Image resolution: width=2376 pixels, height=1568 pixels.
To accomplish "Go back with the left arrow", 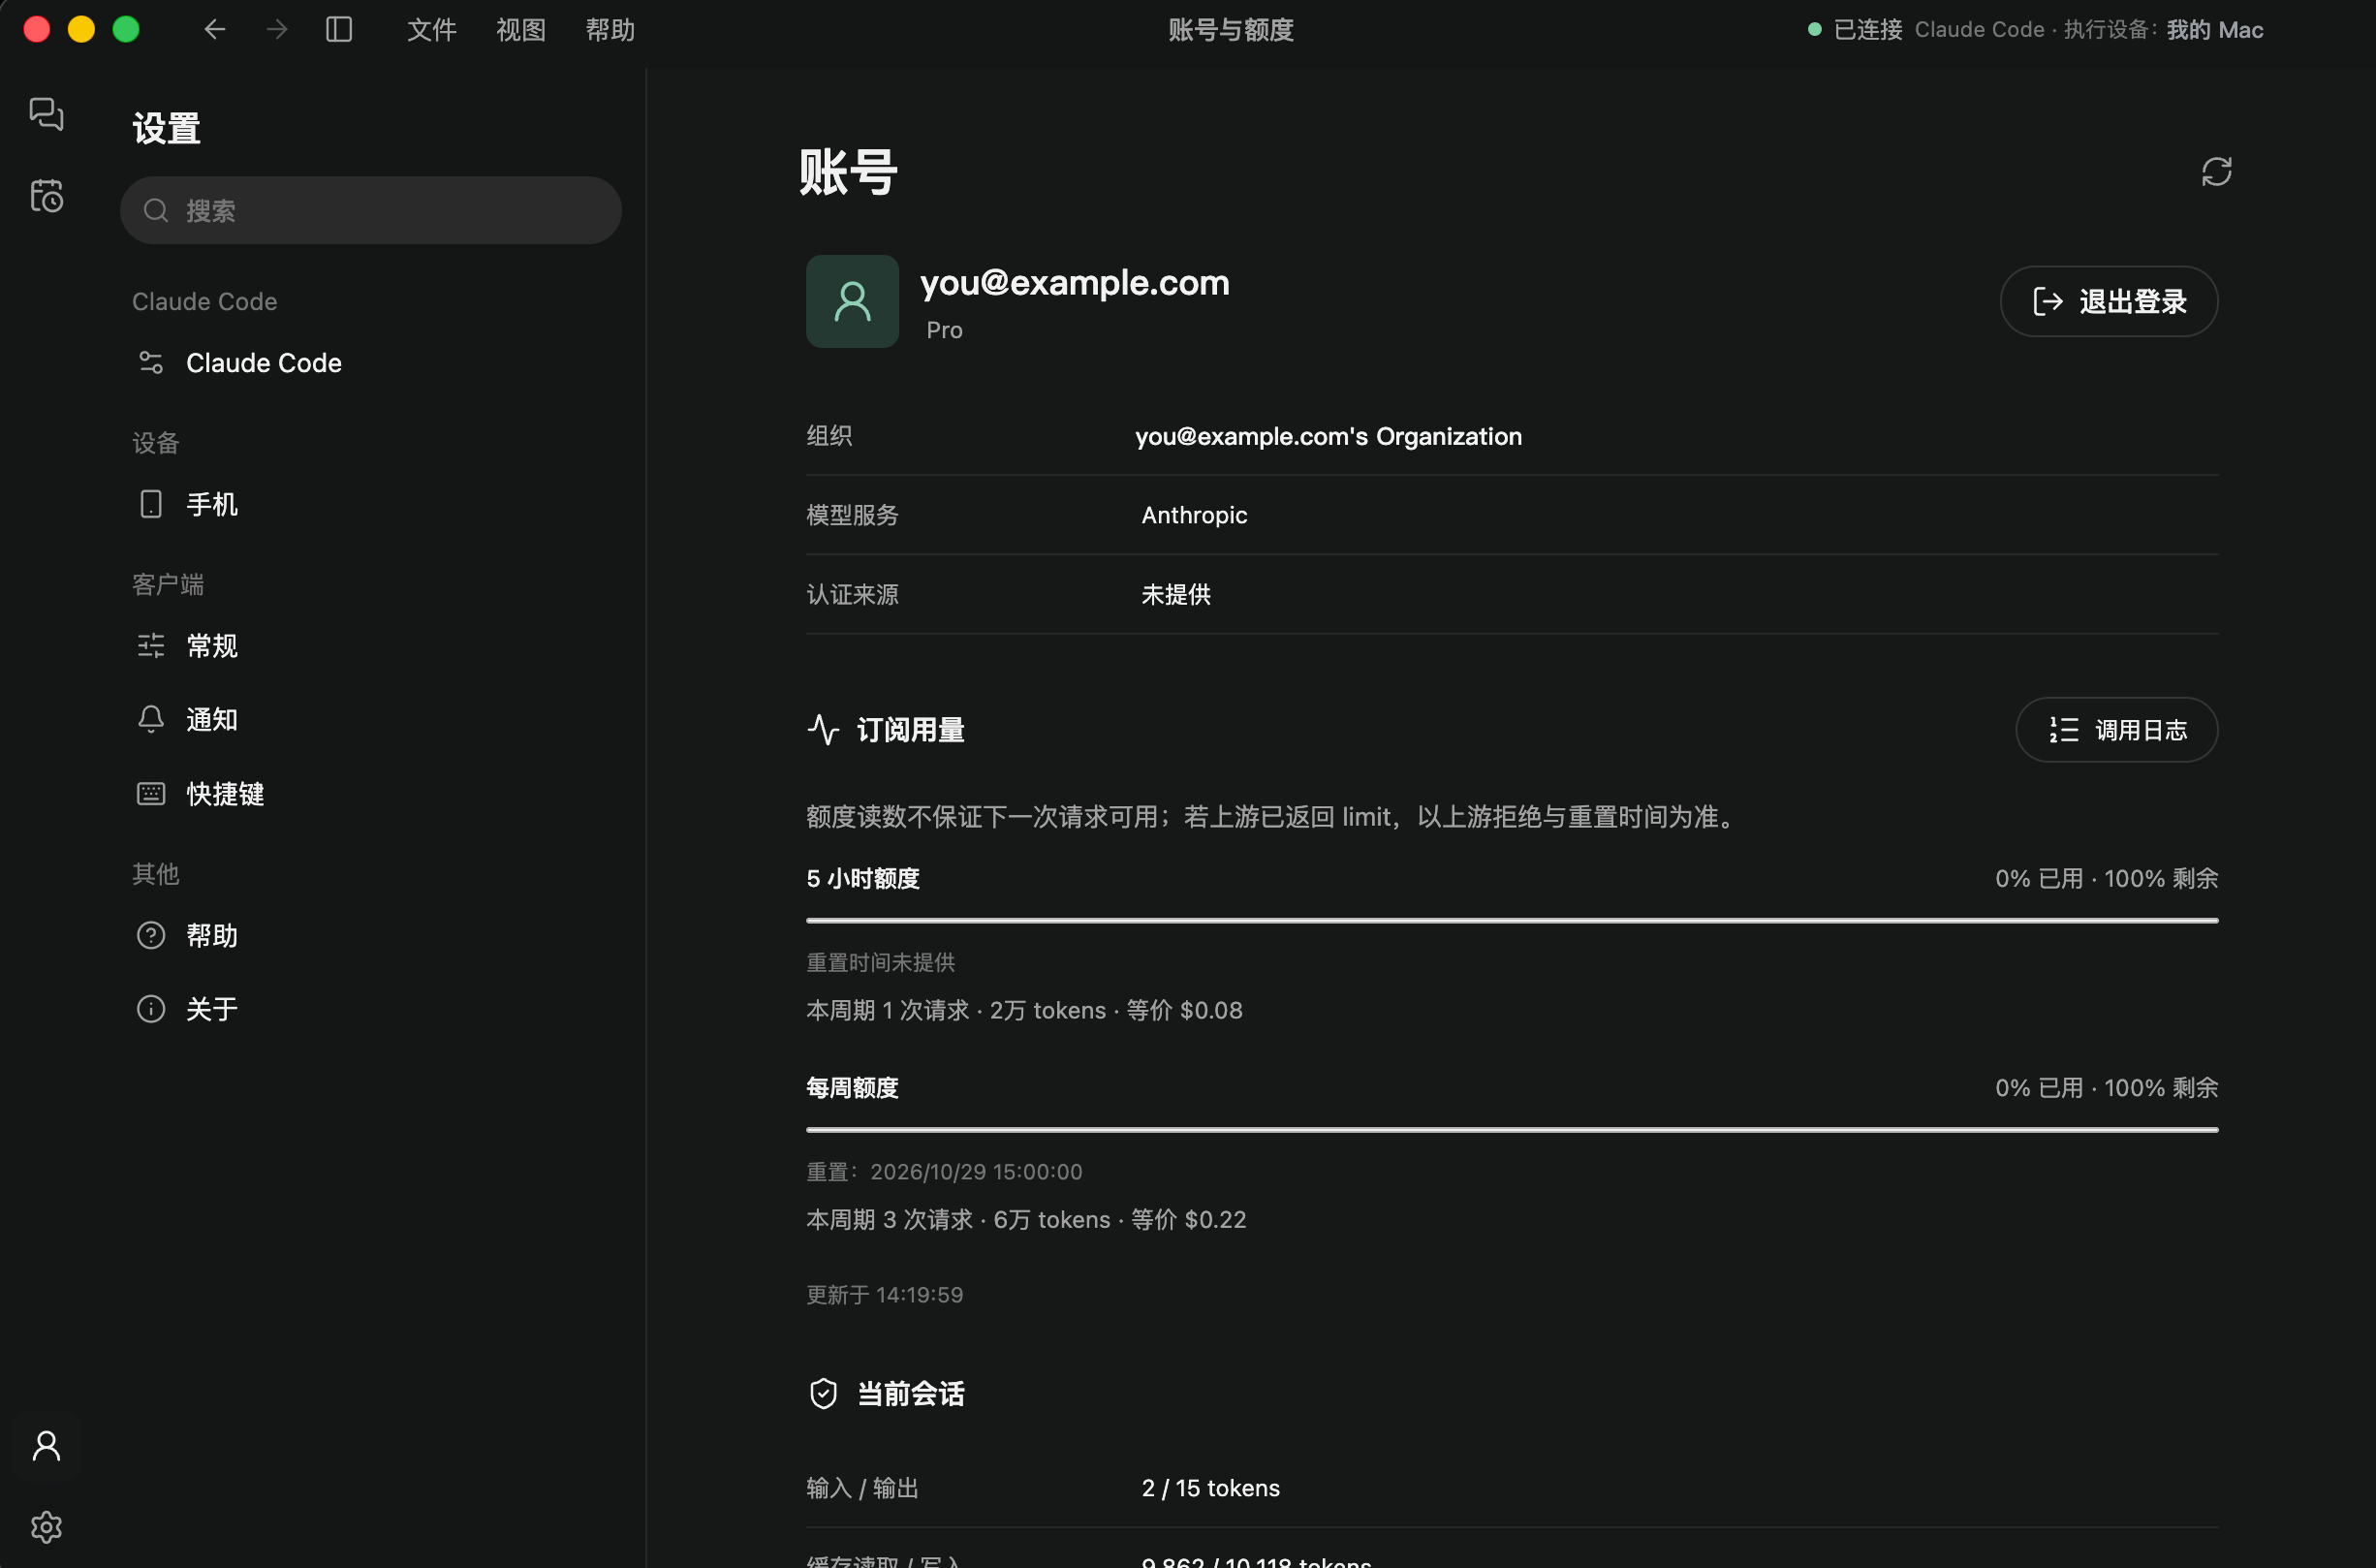I will coord(215,30).
